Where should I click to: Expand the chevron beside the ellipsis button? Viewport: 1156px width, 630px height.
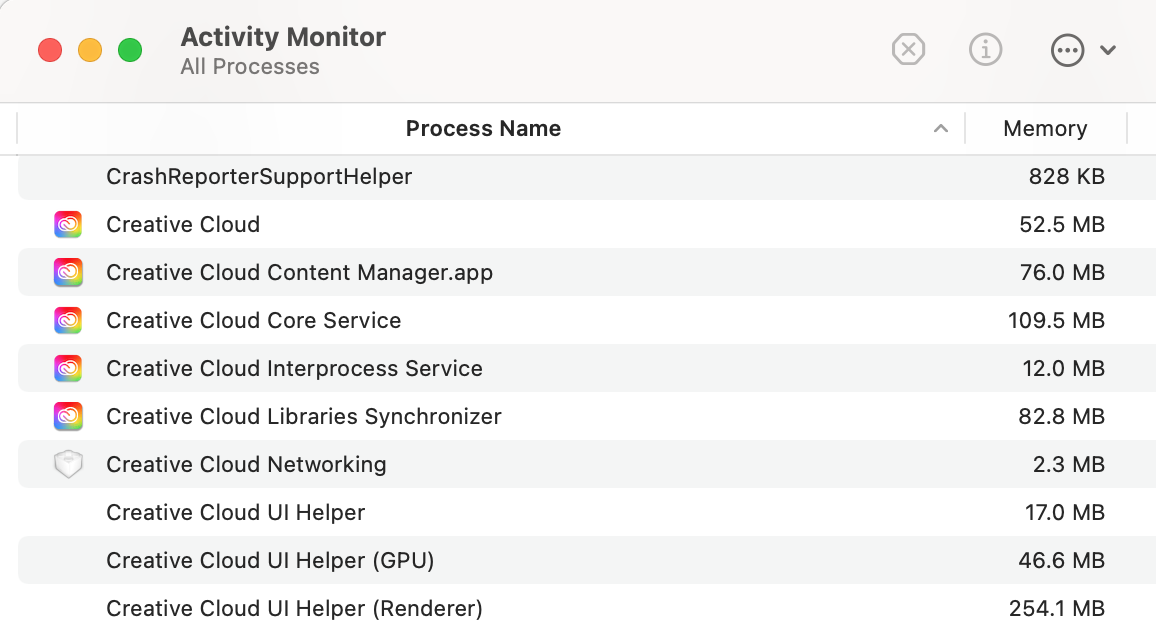(x=1108, y=50)
